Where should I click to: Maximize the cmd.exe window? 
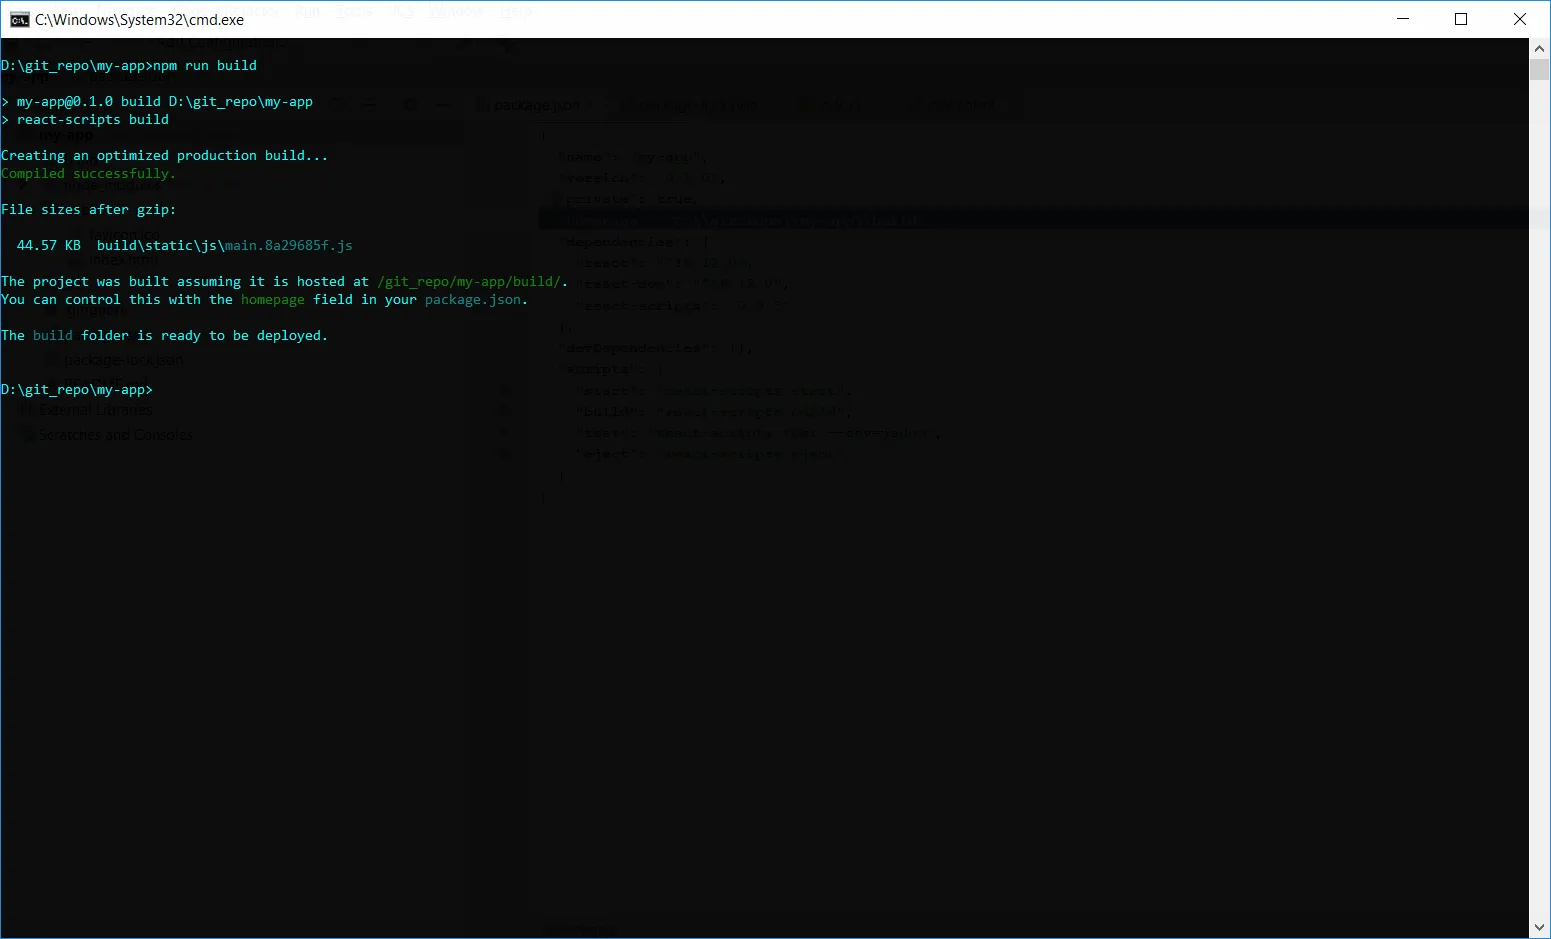click(x=1461, y=19)
